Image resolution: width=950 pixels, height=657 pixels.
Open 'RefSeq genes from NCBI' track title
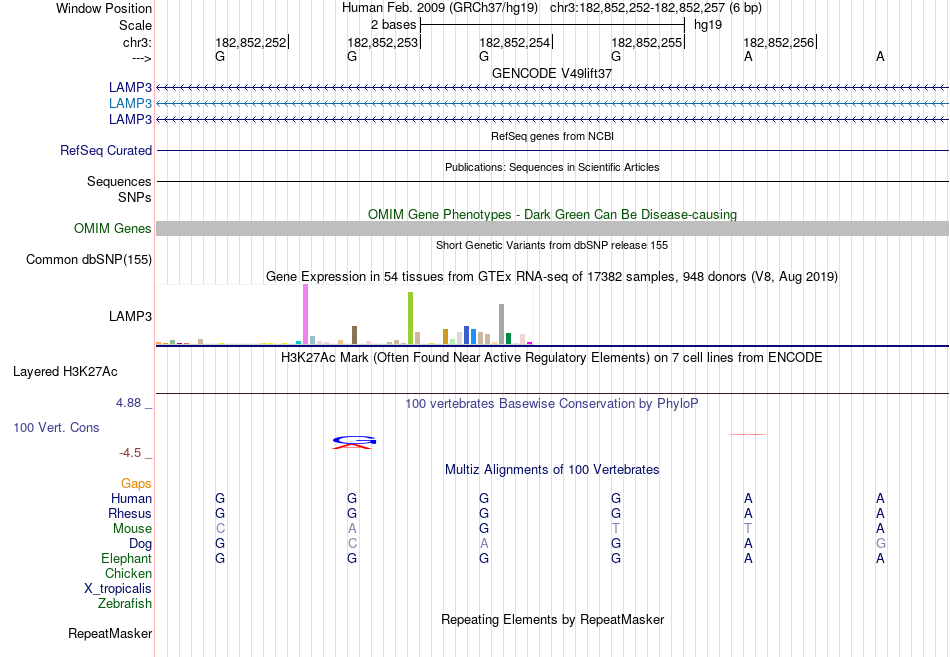552,136
